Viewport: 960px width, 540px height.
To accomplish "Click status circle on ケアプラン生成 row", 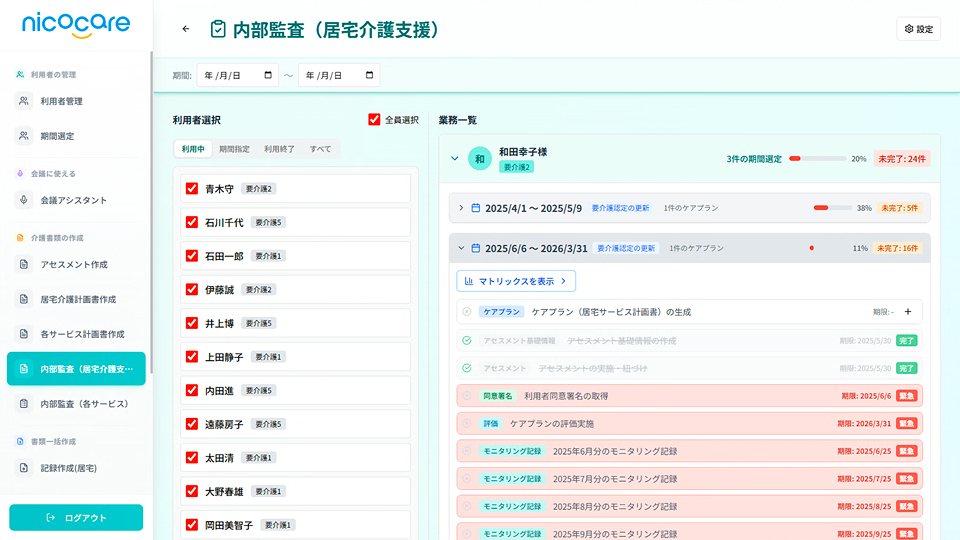I will (467, 312).
